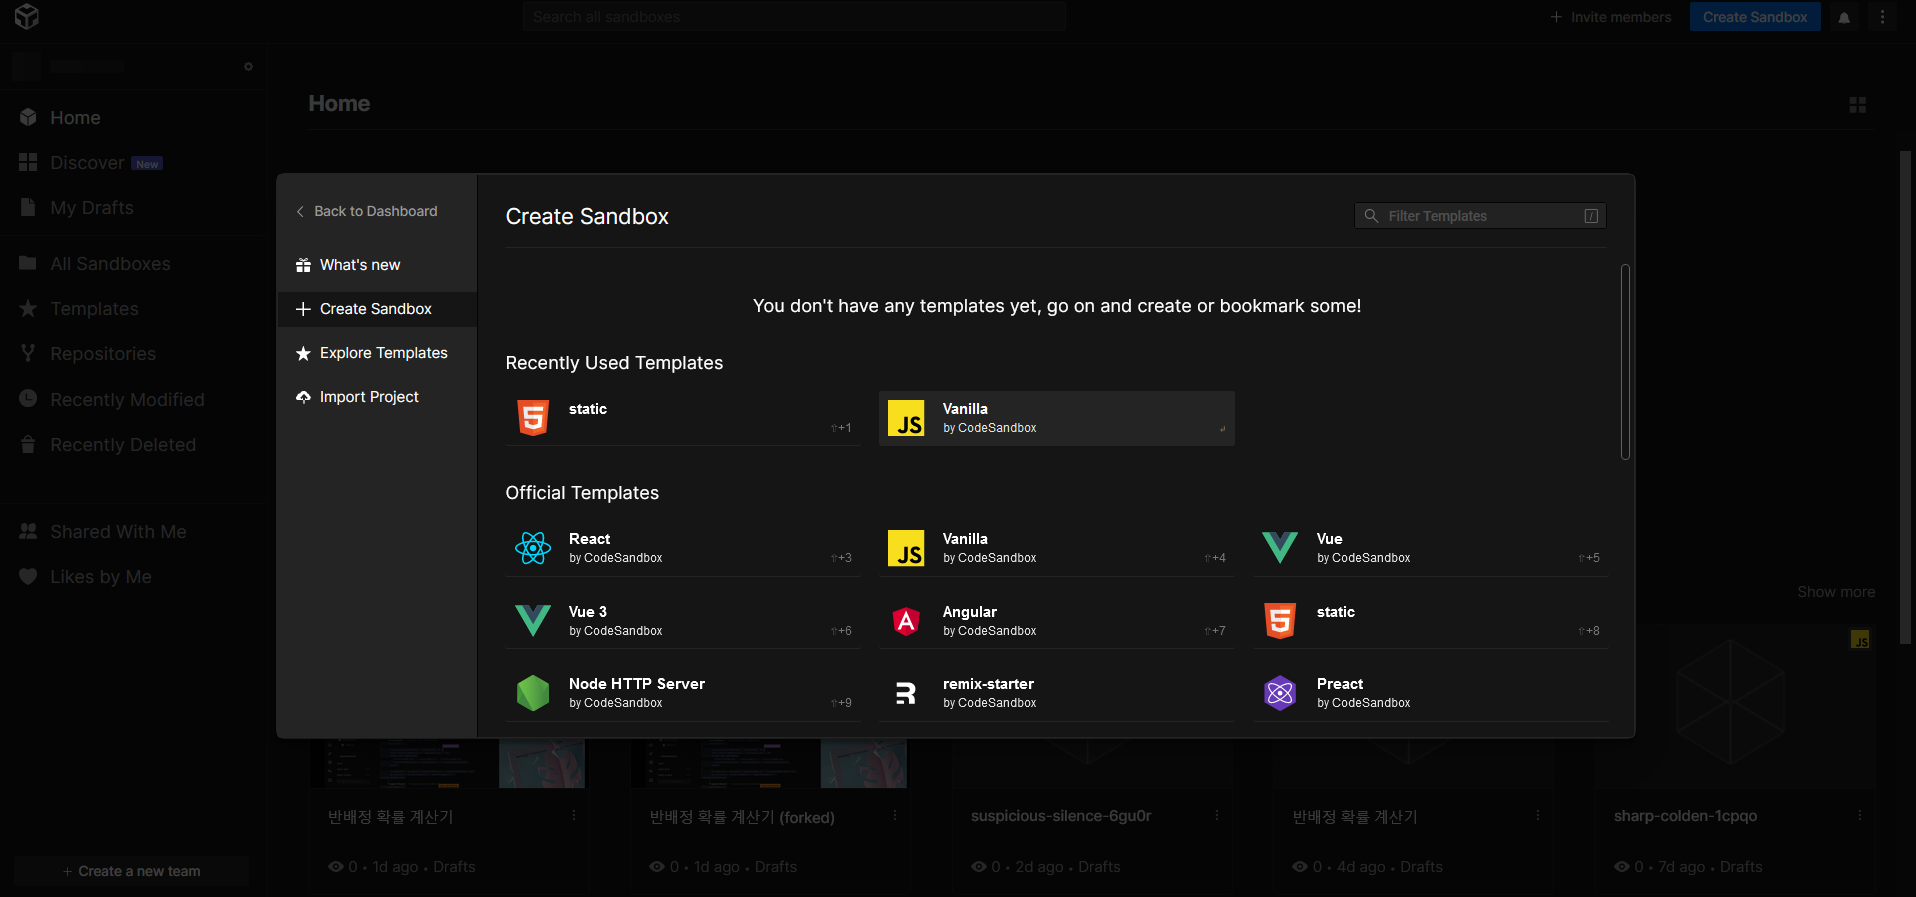This screenshot has height=897, width=1916.
Task: Click the React atom logo
Action: (x=533, y=548)
